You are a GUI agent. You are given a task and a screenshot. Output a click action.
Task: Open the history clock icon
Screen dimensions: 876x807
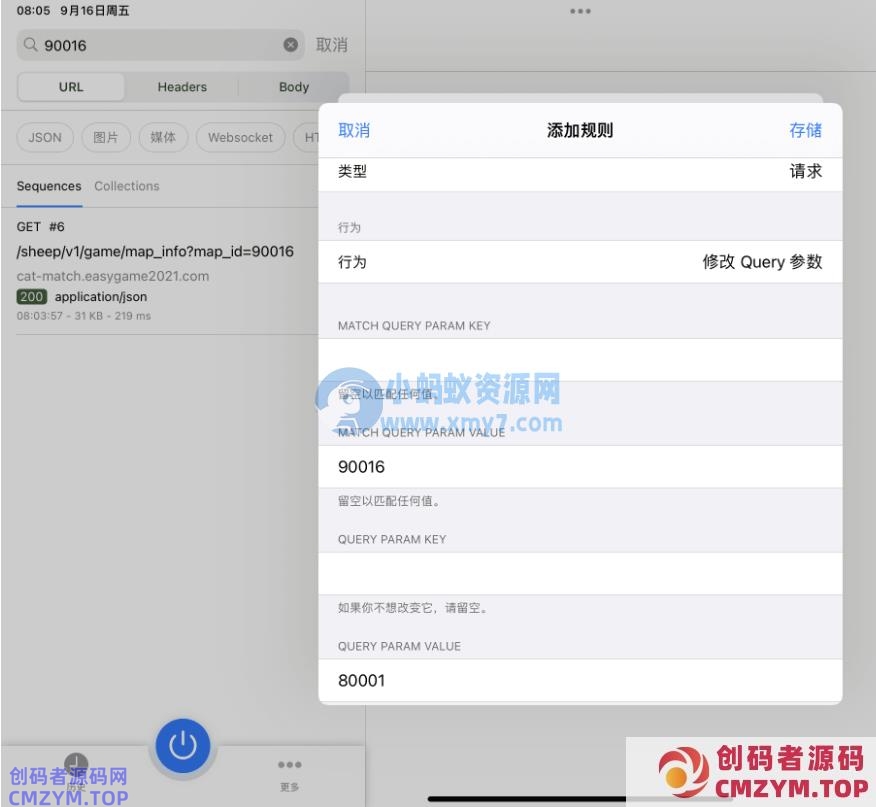pos(76,765)
